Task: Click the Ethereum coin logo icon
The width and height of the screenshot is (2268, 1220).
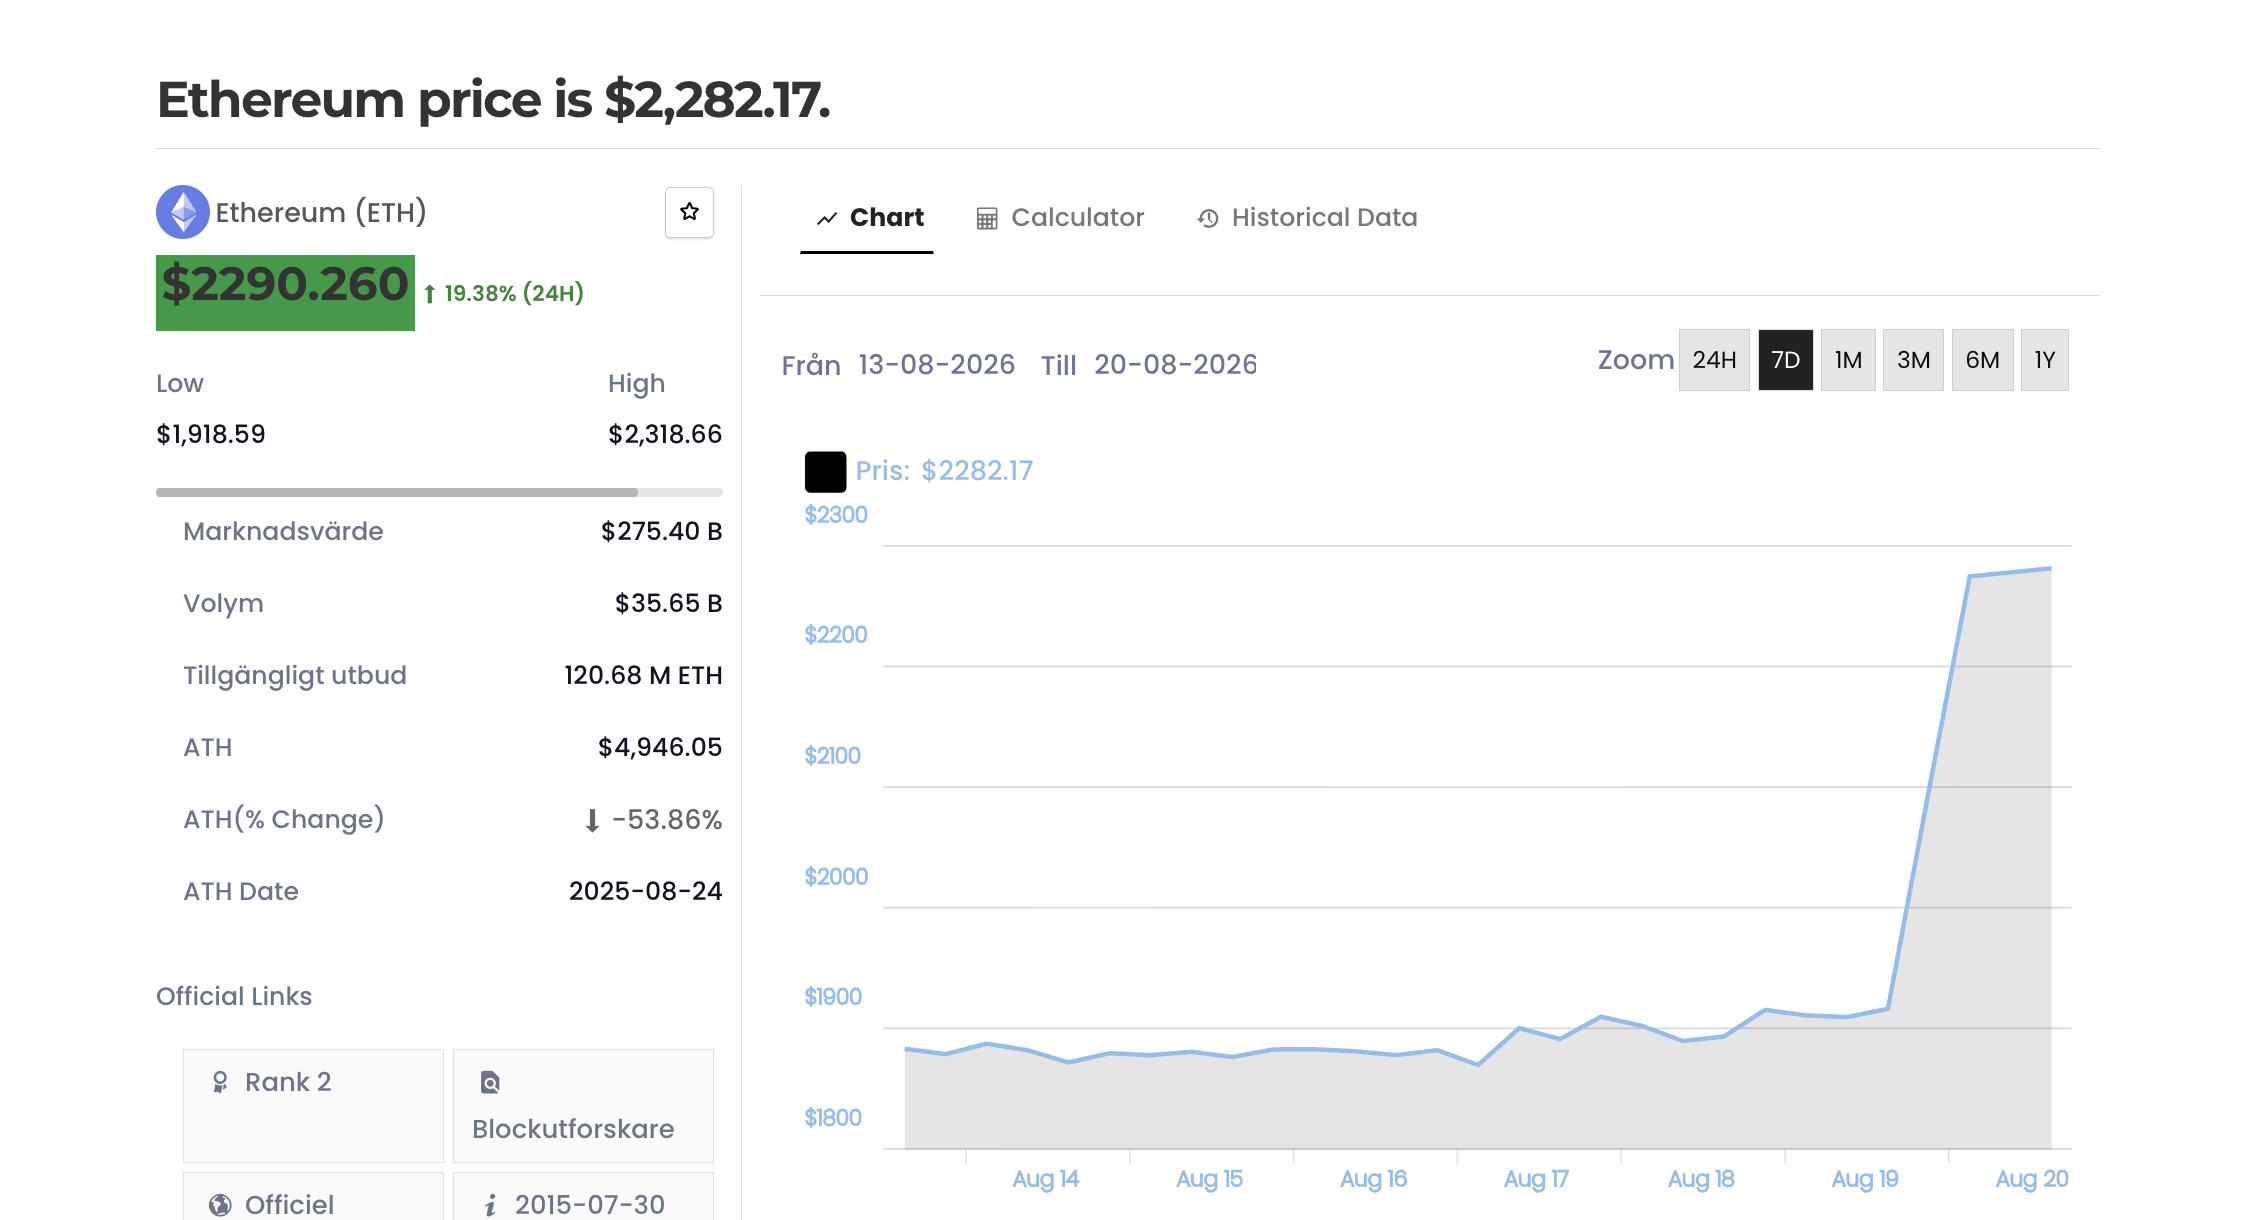Action: click(183, 212)
